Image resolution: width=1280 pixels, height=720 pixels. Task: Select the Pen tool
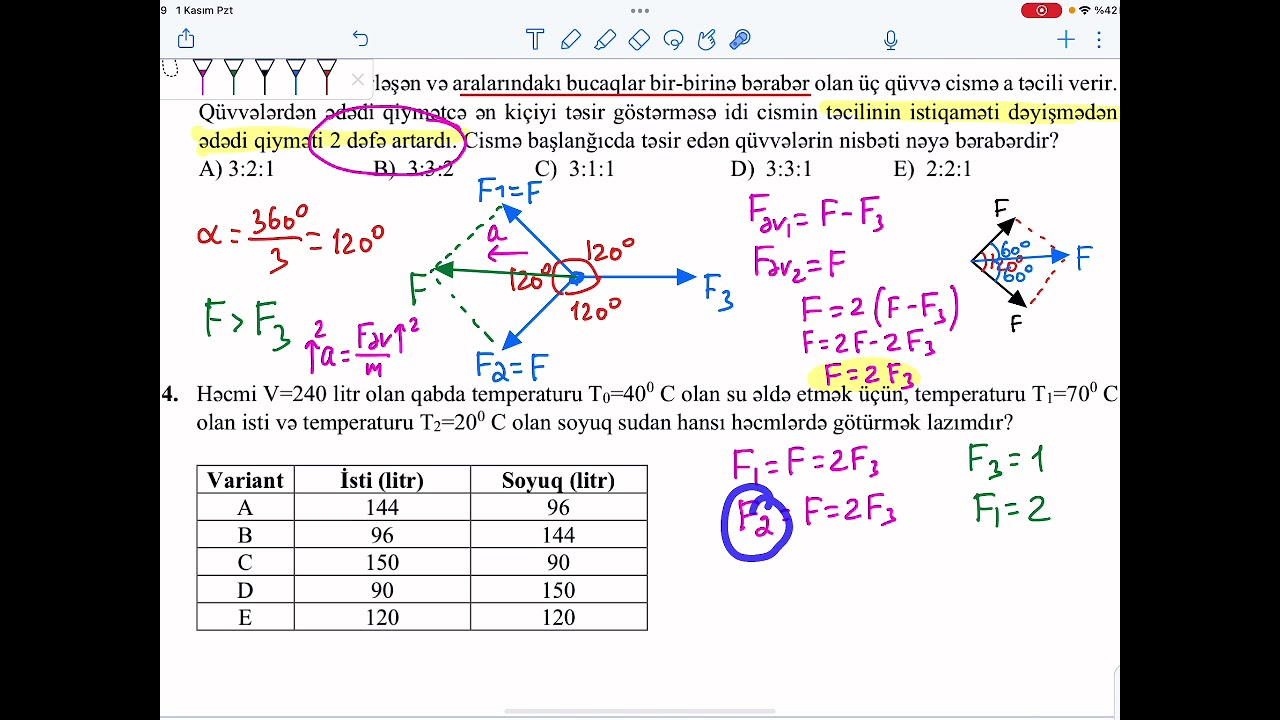(x=571, y=39)
